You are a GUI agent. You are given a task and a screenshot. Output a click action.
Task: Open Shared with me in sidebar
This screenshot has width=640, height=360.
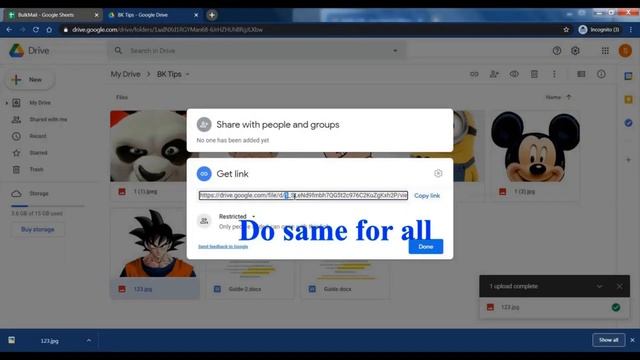[48, 120]
